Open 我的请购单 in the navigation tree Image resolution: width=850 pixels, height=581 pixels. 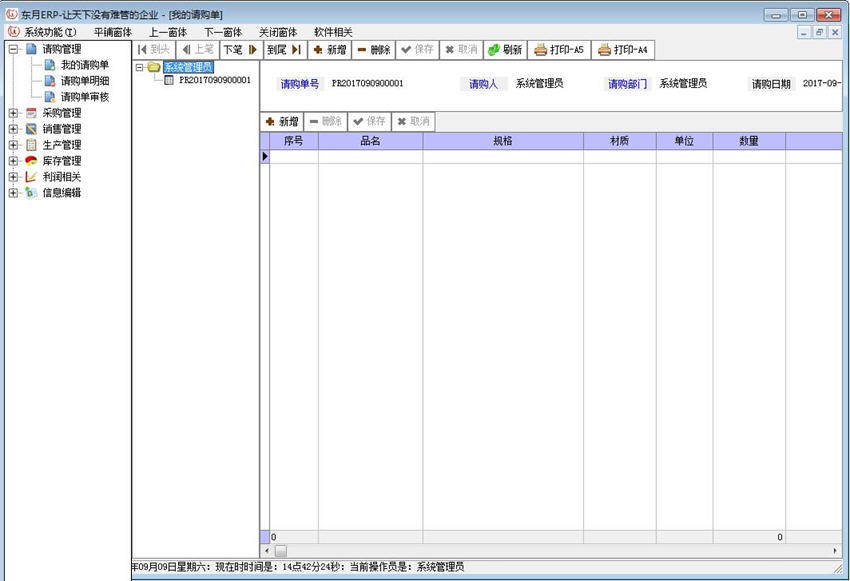(85, 65)
